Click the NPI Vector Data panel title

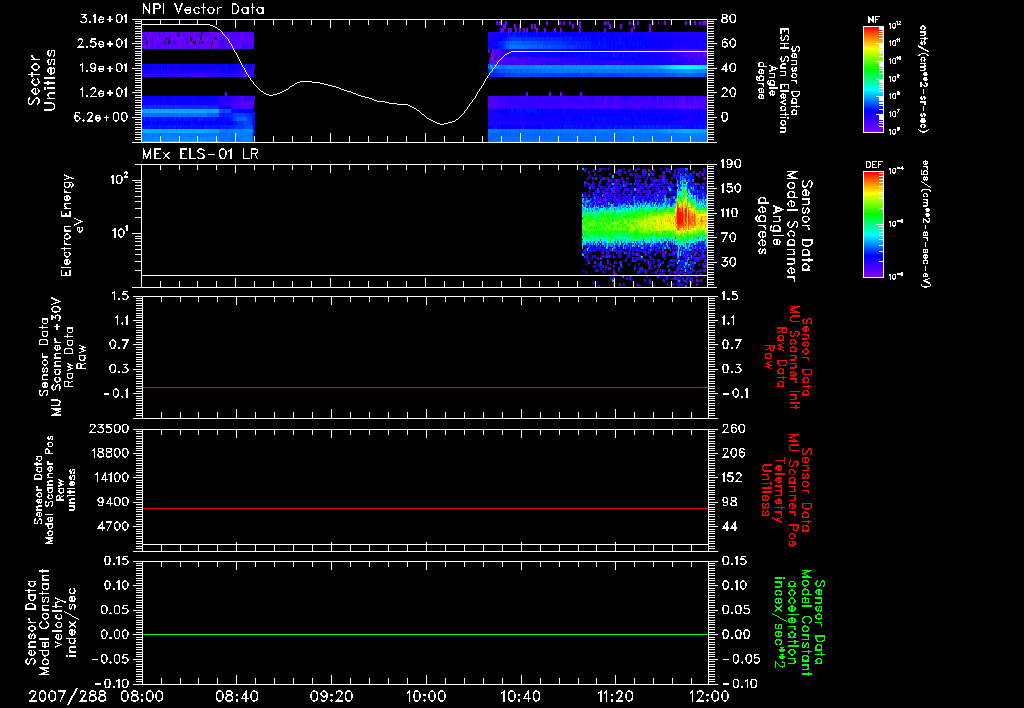point(203,9)
